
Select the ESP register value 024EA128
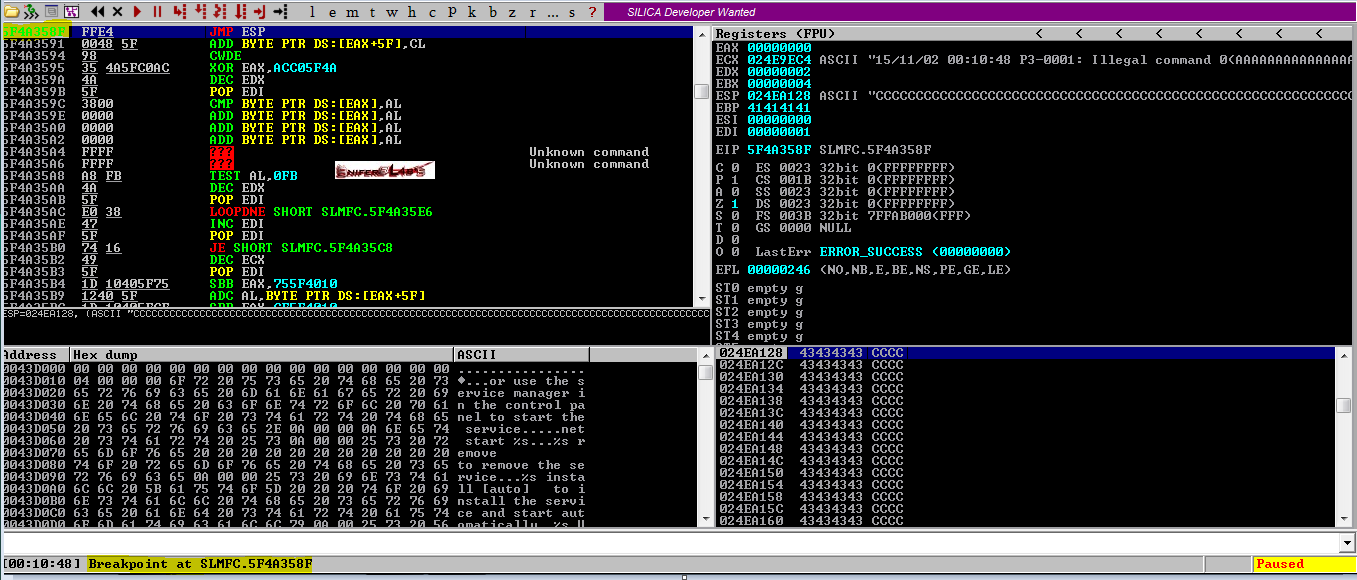[779, 95]
